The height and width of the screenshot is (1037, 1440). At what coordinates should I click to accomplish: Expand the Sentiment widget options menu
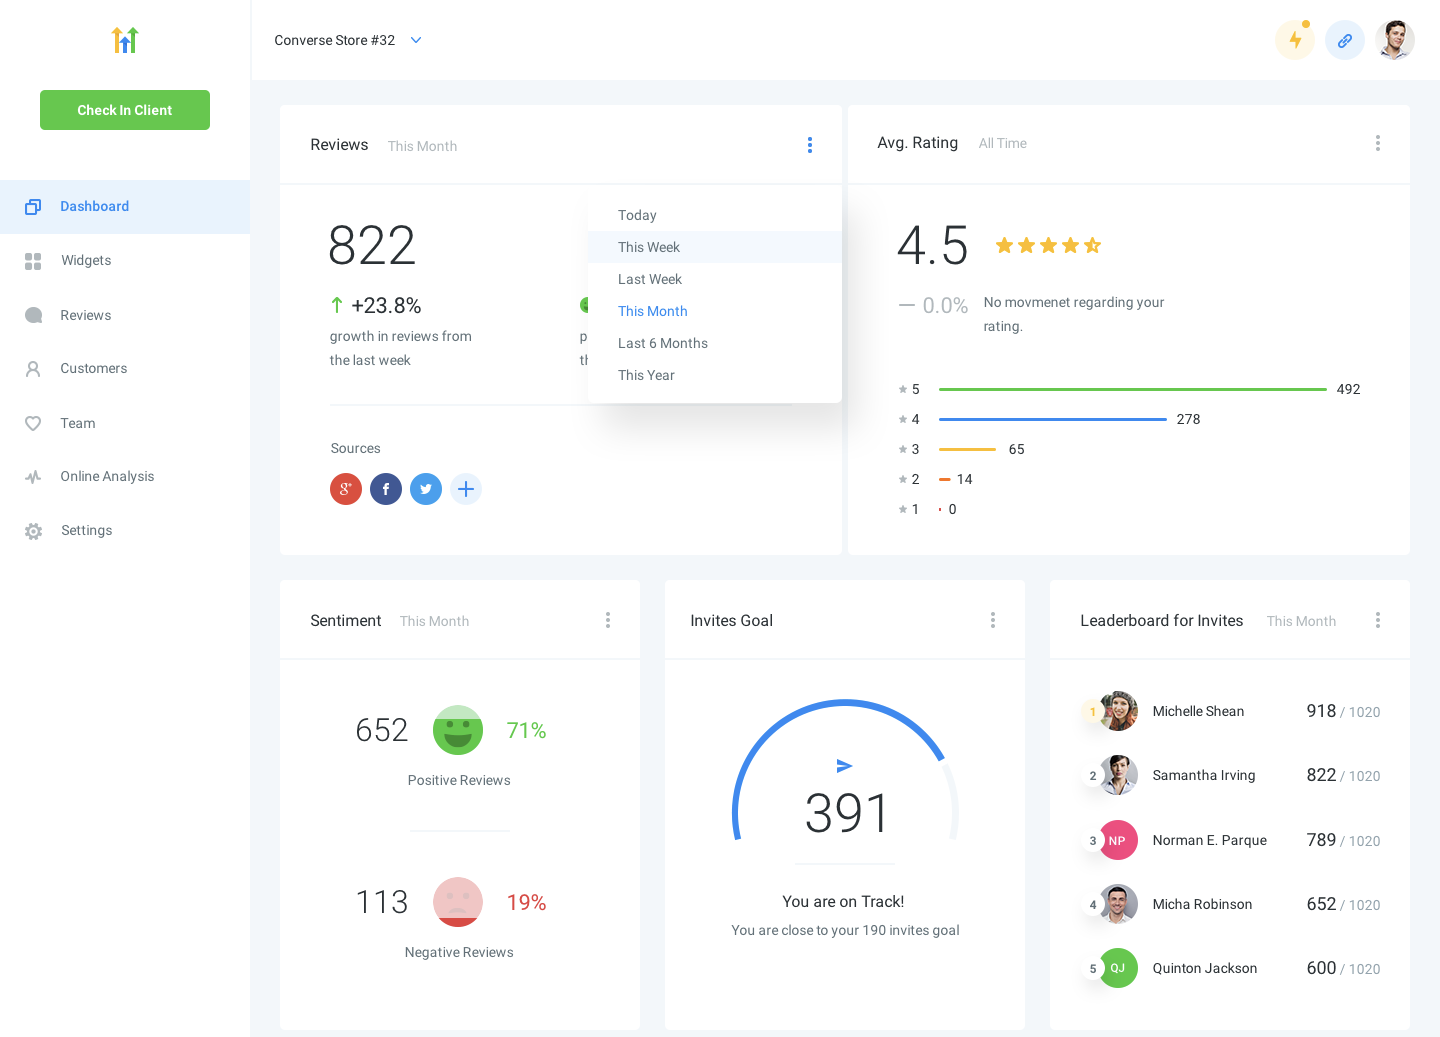[608, 620]
